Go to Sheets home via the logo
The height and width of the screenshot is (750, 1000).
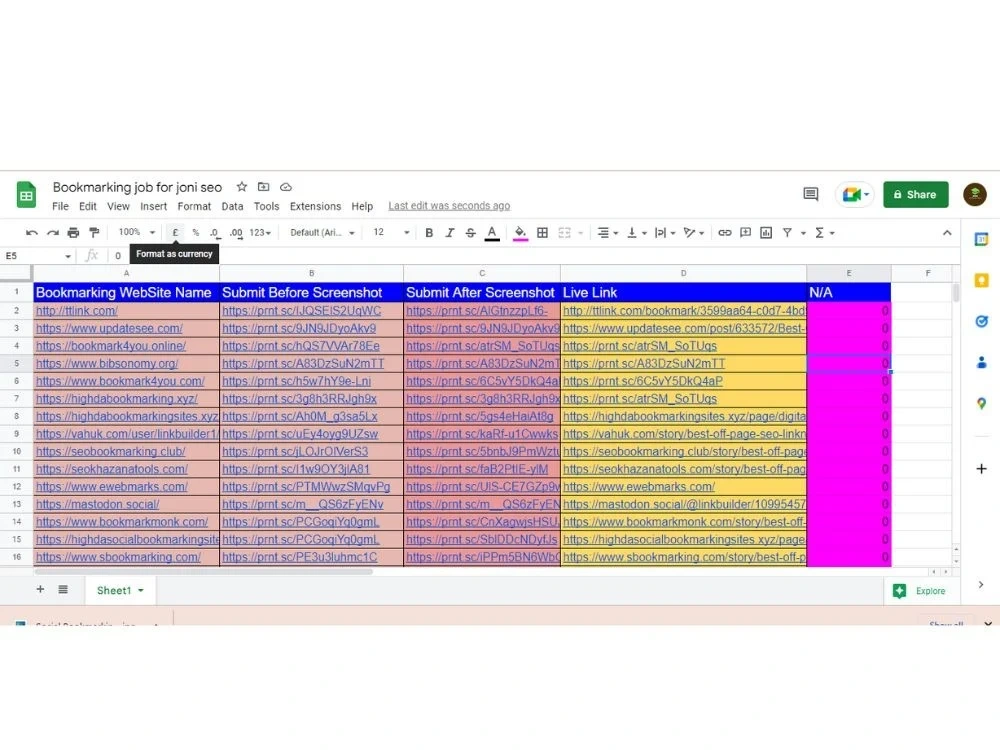click(26, 195)
